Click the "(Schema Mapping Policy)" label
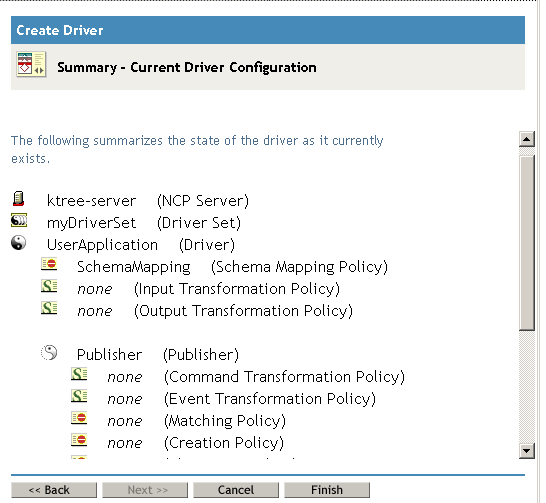The width and height of the screenshot is (546, 503). tap(299, 267)
